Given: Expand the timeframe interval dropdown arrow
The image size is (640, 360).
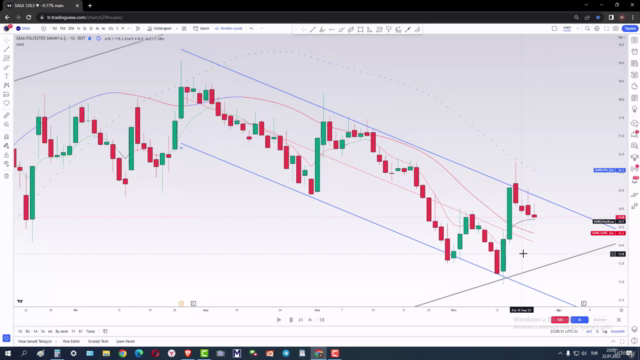Looking at the screenshot, I should [128, 29].
